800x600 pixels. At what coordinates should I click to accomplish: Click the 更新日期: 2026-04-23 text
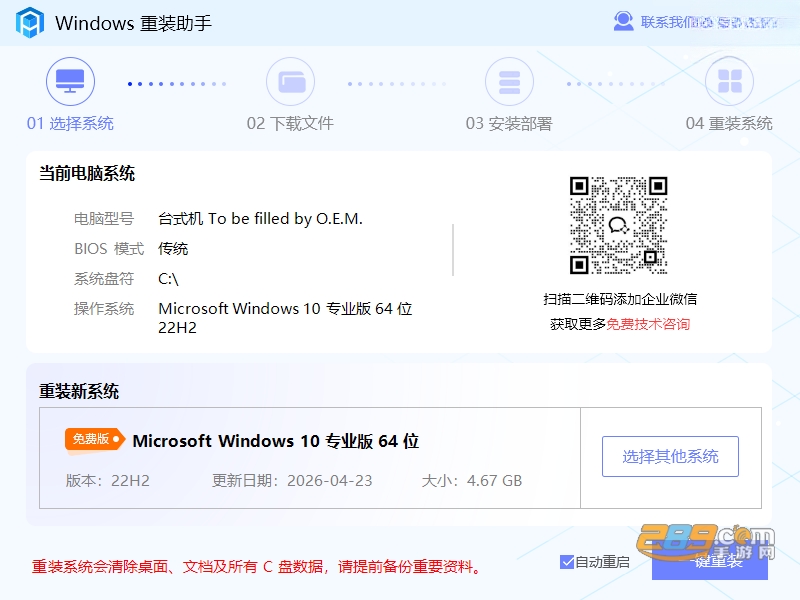[x=292, y=481]
